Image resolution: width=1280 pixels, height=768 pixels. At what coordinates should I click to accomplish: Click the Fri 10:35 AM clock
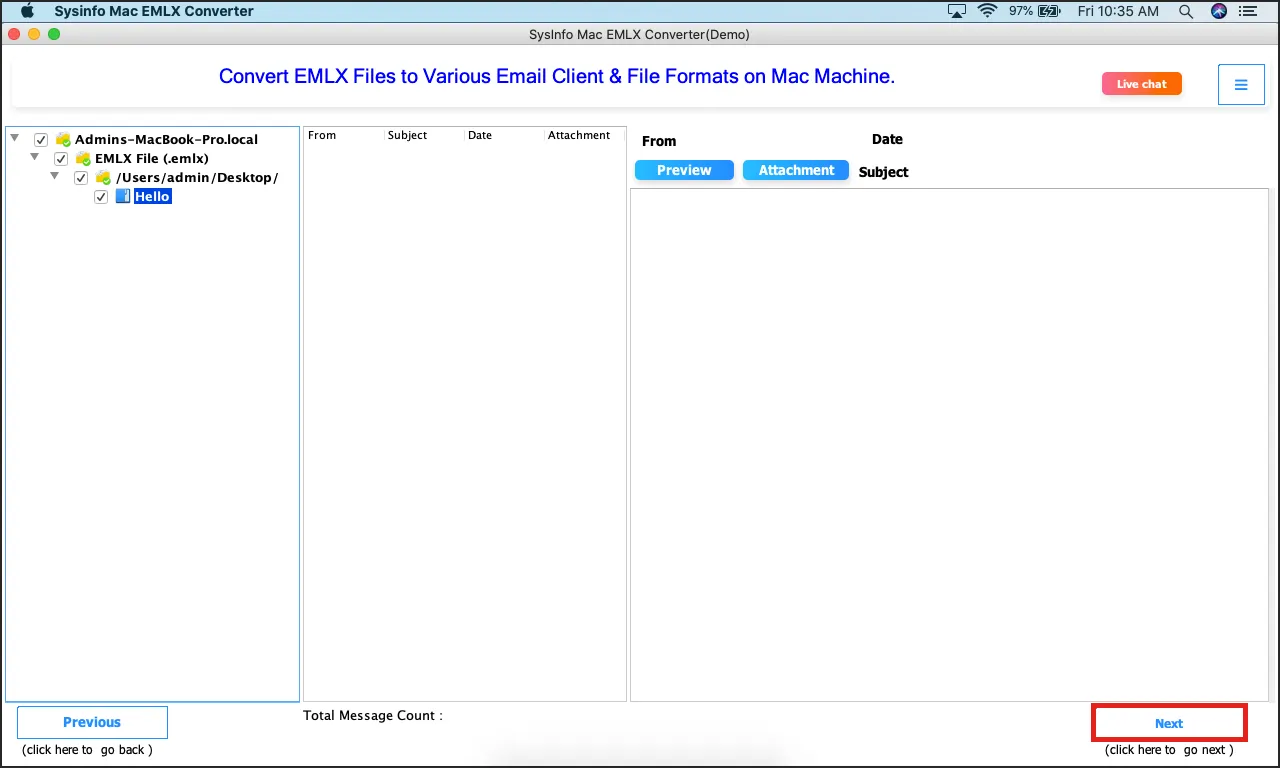(x=1116, y=11)
